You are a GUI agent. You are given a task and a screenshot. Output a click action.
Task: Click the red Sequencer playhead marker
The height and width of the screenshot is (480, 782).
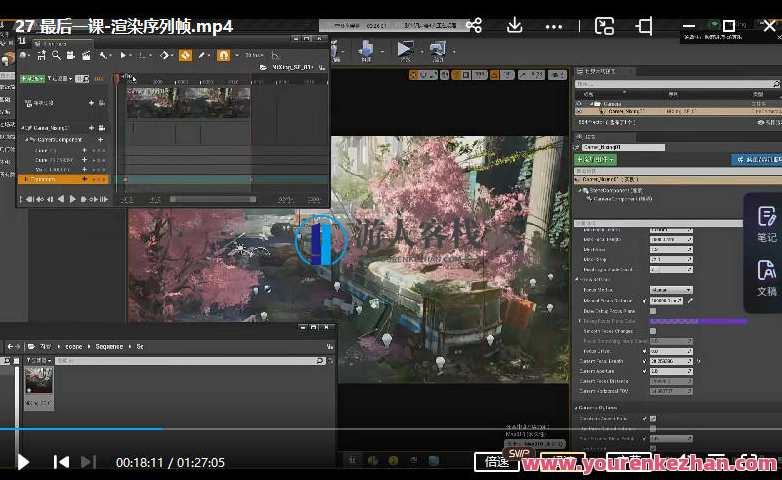tap(117, 79)
